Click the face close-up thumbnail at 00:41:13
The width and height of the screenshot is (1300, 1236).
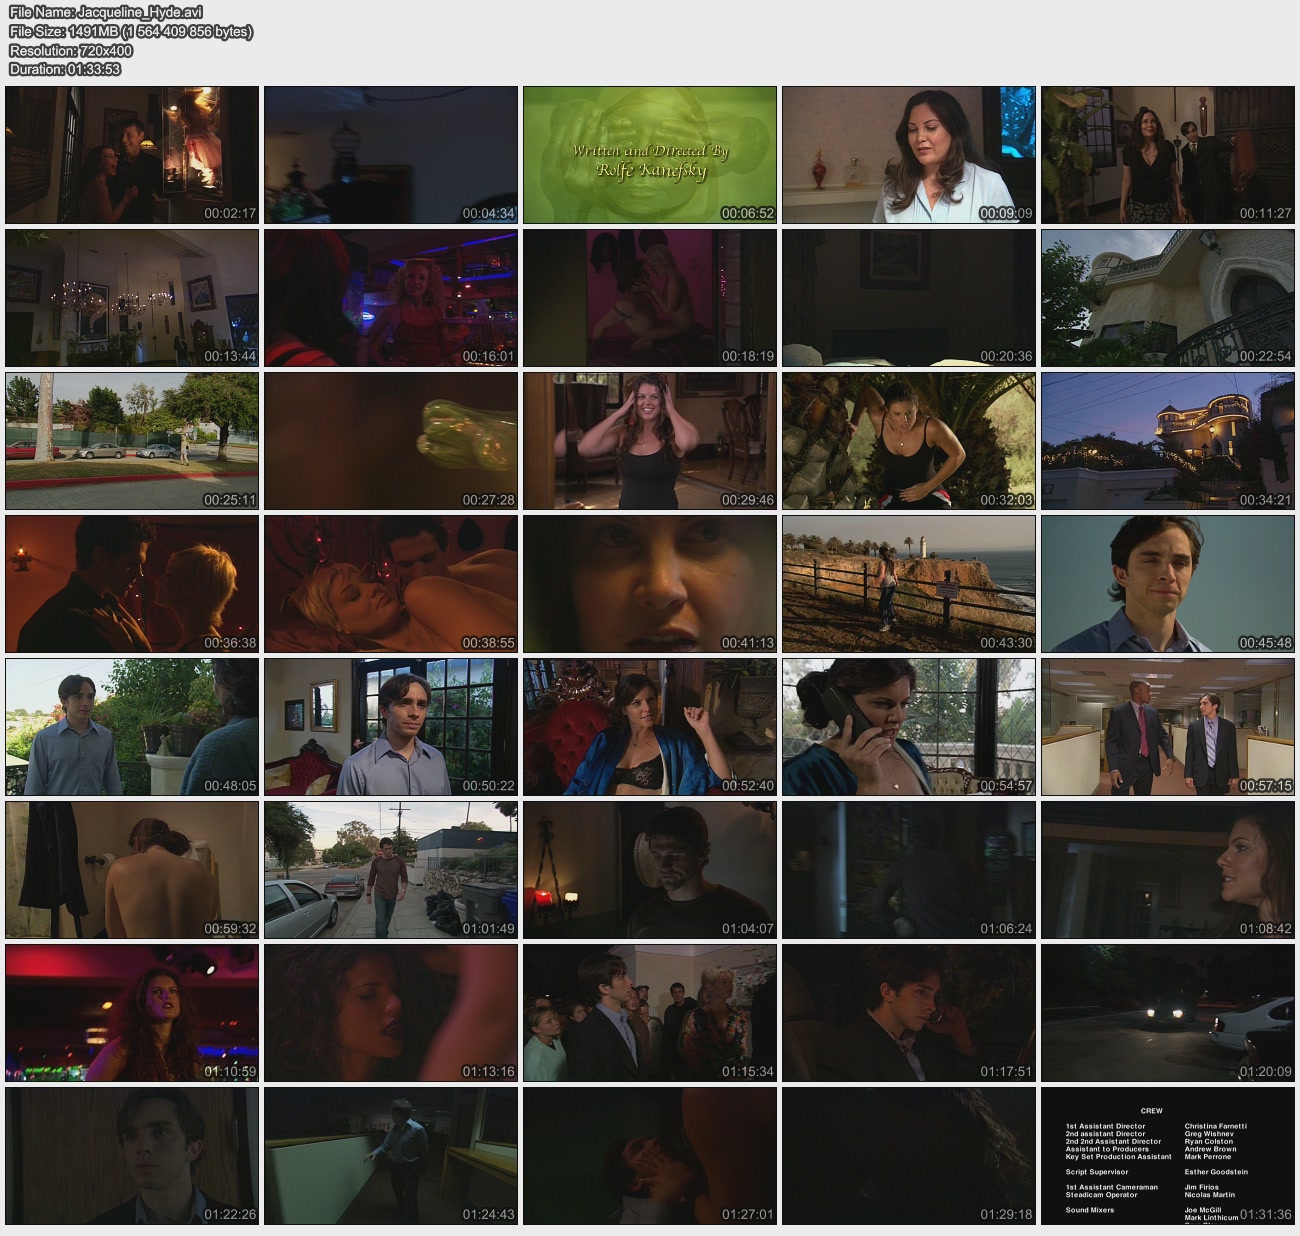(x=650, y=584)
